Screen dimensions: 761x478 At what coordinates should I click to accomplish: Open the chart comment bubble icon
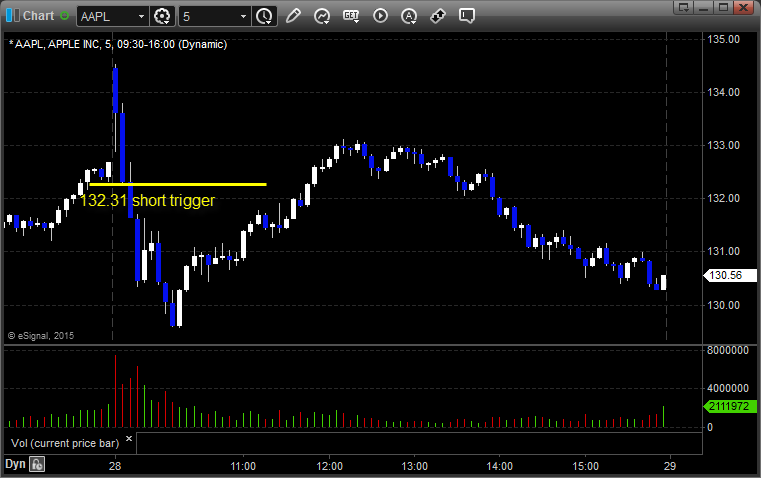click(466, 16)
